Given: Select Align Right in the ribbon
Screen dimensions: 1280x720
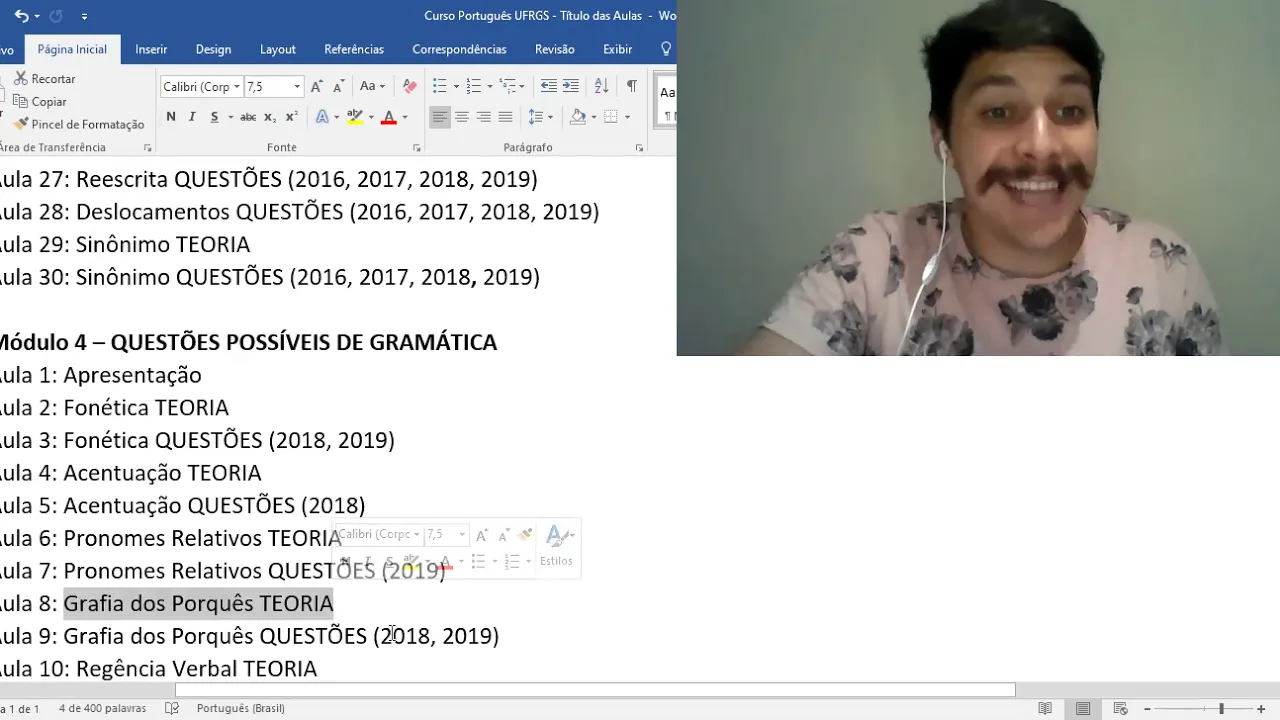Looking at the screenshot, I should point(484,117).
